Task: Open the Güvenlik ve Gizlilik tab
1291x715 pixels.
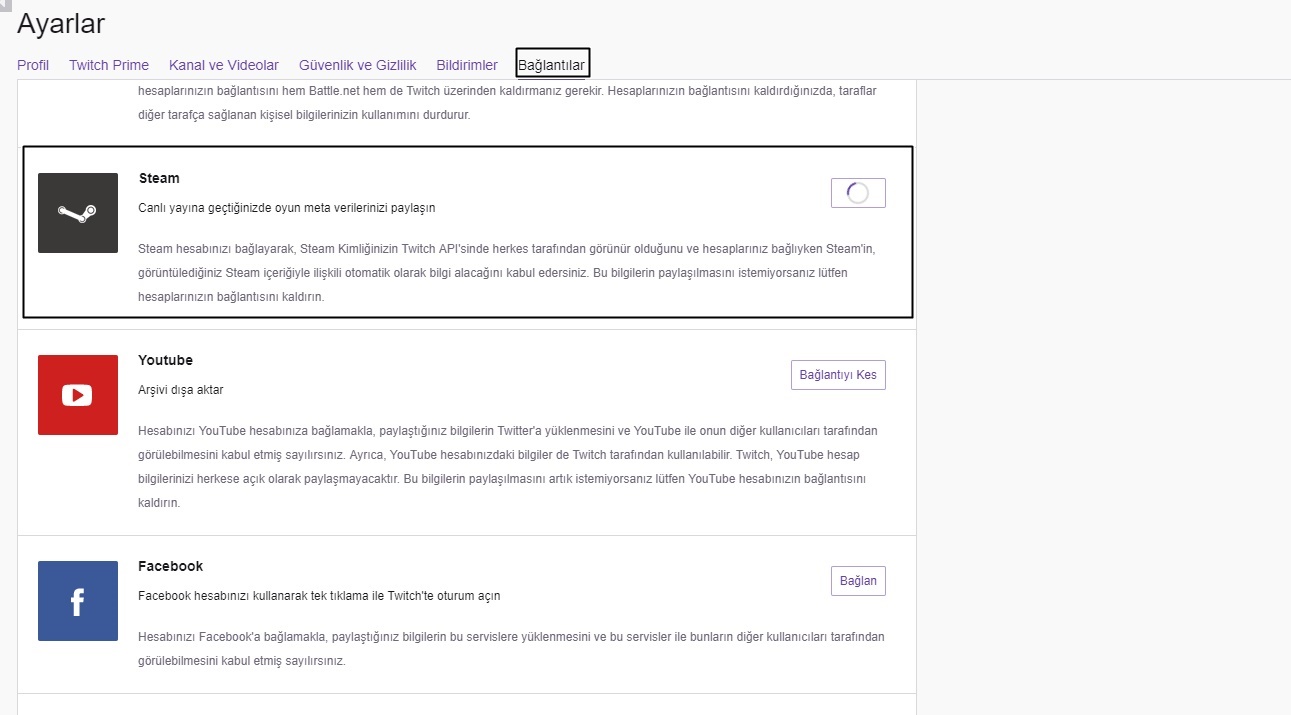Action: pyautogui.click(x=358, y=65)
